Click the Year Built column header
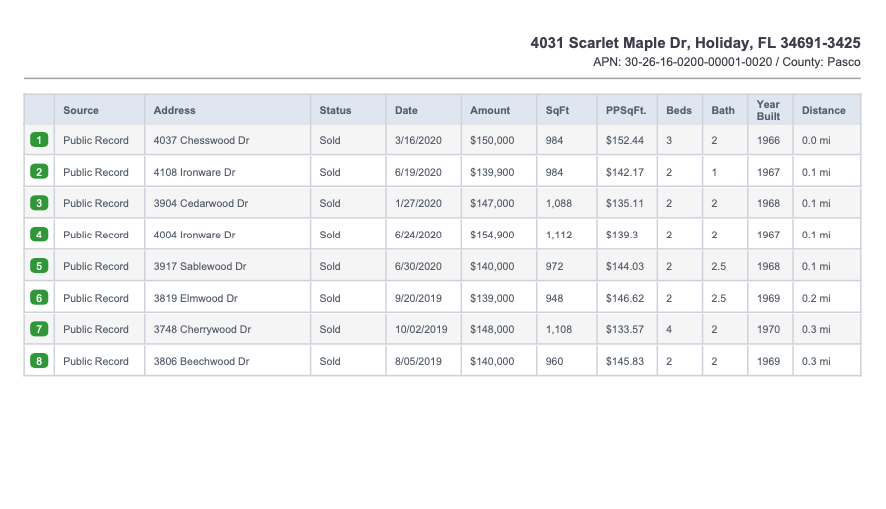886x509 pixels. pos(768,110)
